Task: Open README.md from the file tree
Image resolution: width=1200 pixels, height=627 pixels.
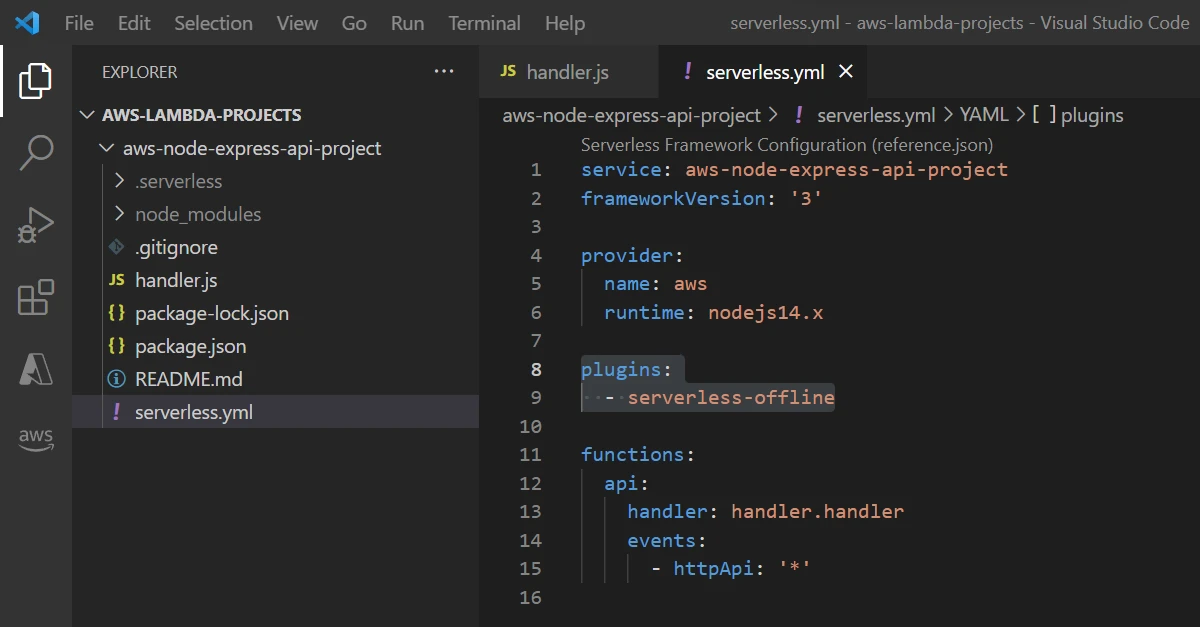Action: coord(188,379)
